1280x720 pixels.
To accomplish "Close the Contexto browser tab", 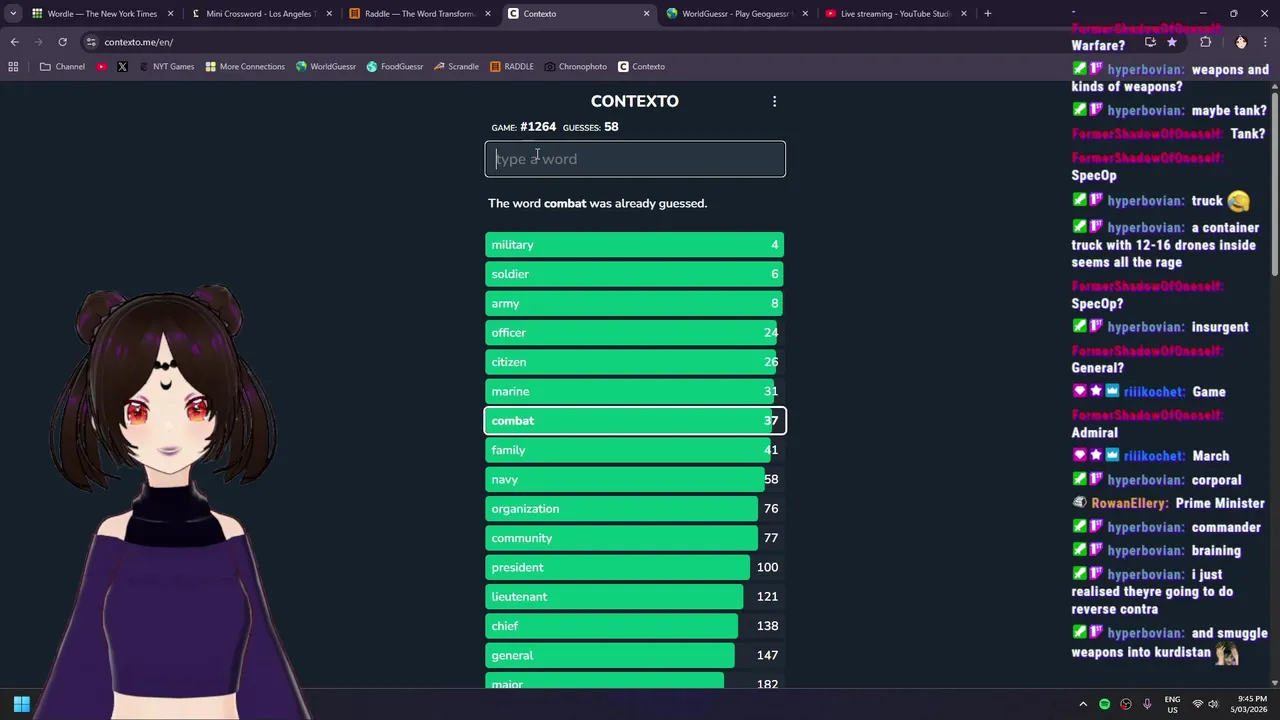I will (646, 14).
